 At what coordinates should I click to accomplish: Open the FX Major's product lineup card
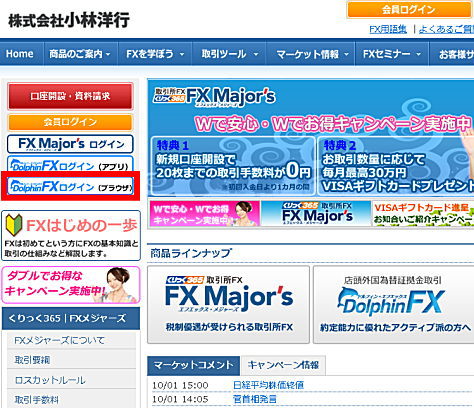[229, 304]
